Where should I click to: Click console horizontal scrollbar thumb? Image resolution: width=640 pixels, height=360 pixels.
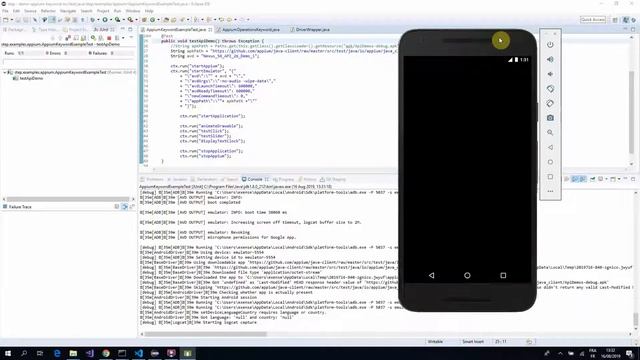205,334
